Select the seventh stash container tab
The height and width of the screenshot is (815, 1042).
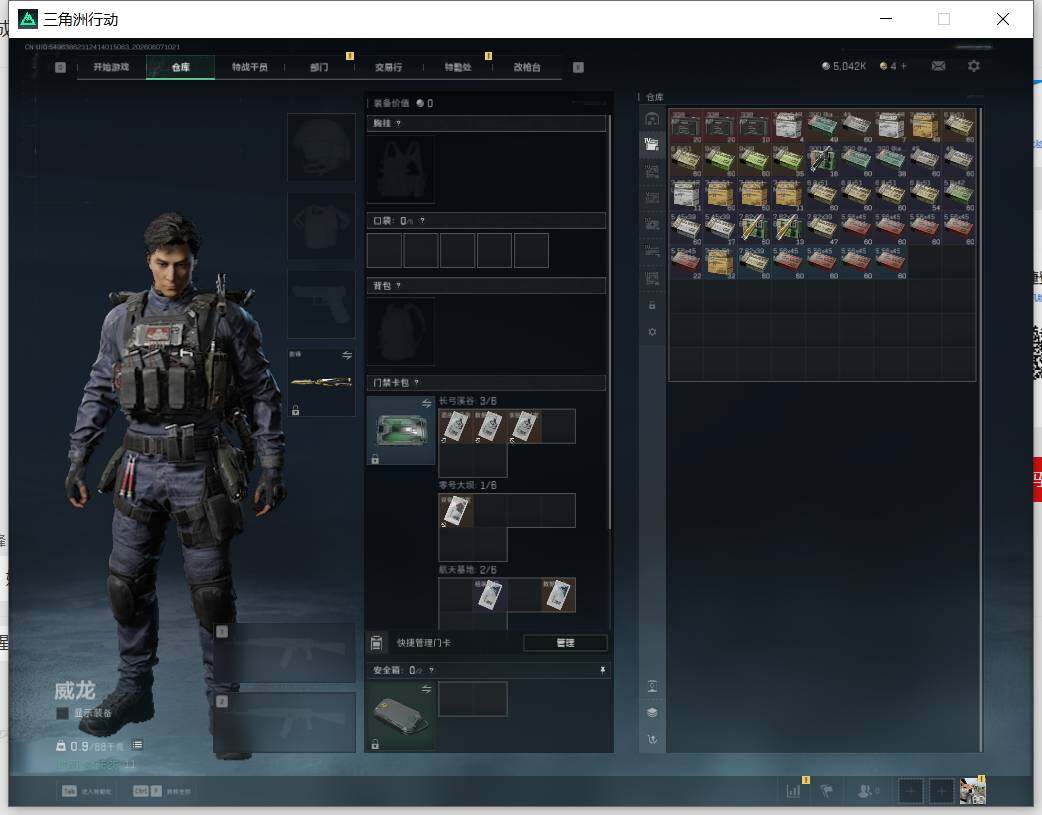(652, 278)
